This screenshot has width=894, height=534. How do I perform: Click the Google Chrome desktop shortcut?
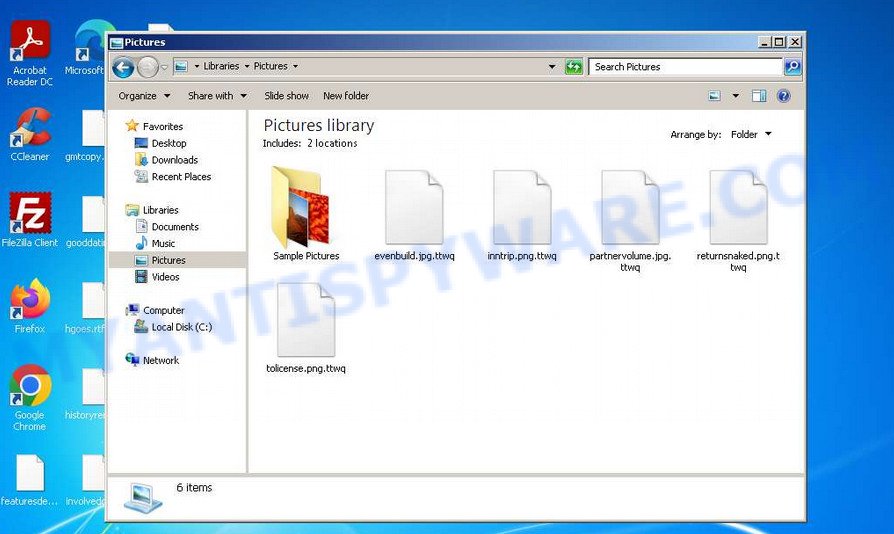click(30, 398)
